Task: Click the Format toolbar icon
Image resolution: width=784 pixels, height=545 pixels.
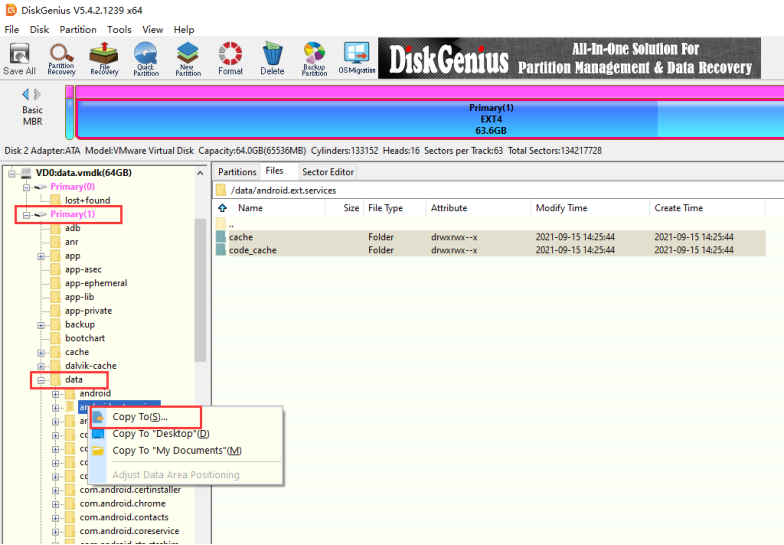Action: [230, 59]
